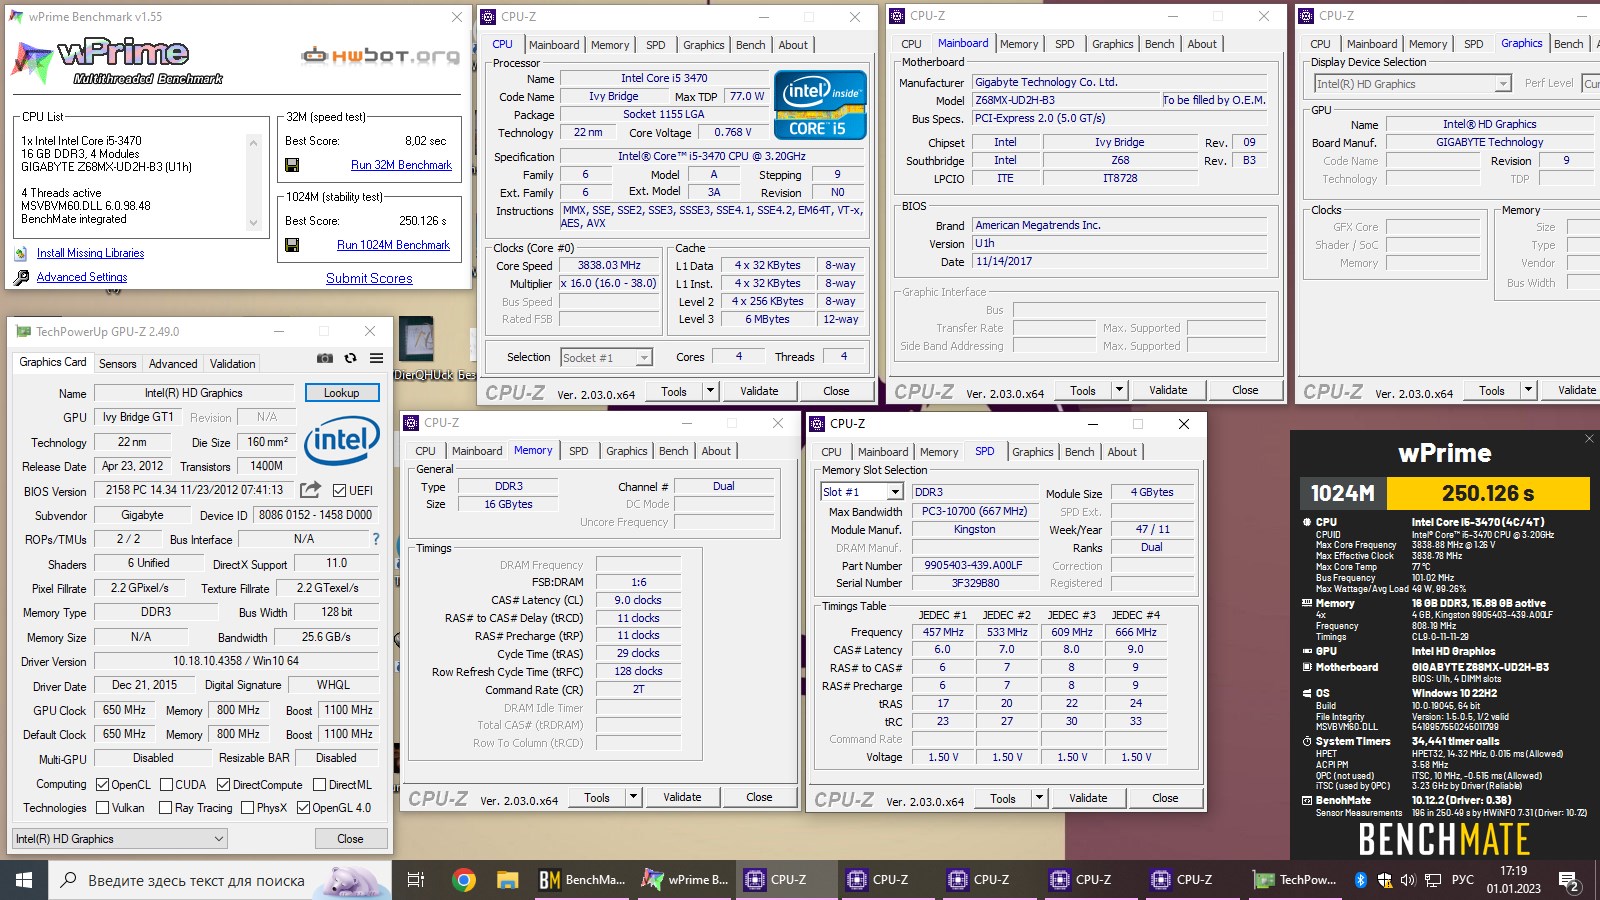This screenshot has width=1600, height=900.
Task: Take a GPU-Z screenshot with camera icon
Action: coord(325,358)
